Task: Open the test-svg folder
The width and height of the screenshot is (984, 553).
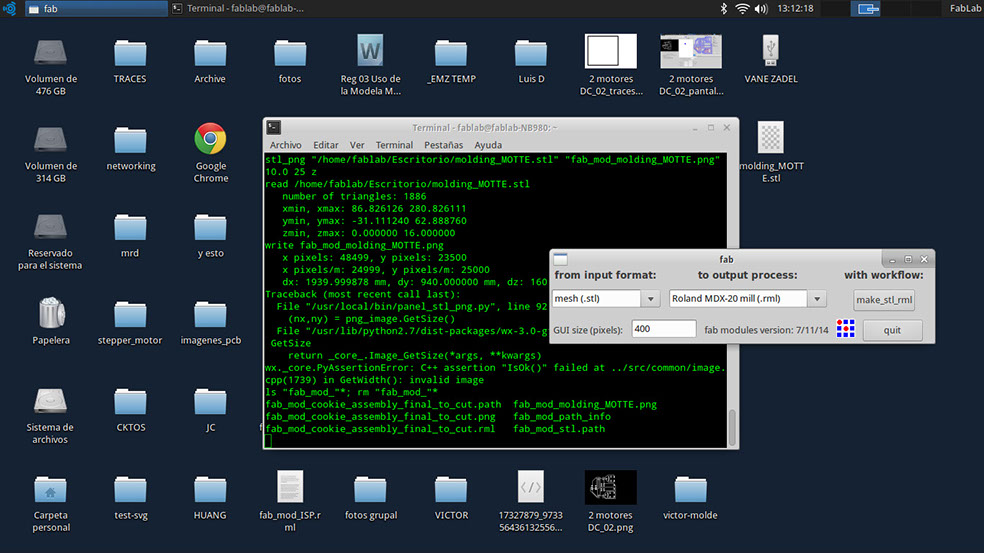Action: pyautogui.click(x=130, y=490)
